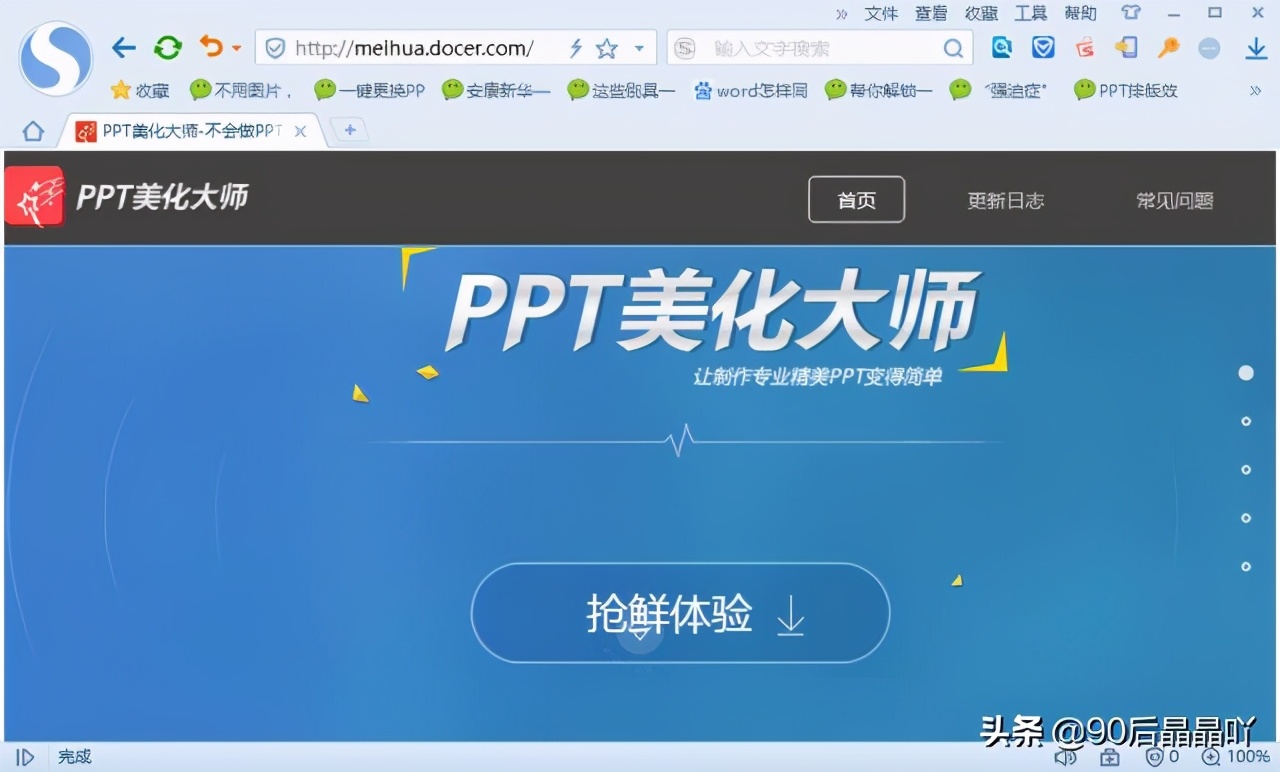Expand the address bar history dropdown
Viewport: 1280px width, 772px height.
coord(639,48)
